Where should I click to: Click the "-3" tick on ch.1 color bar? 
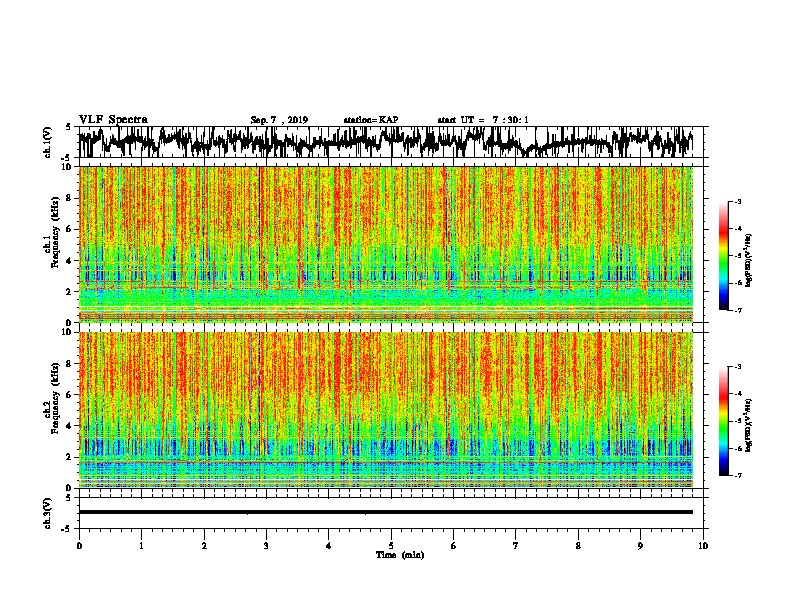737,202
